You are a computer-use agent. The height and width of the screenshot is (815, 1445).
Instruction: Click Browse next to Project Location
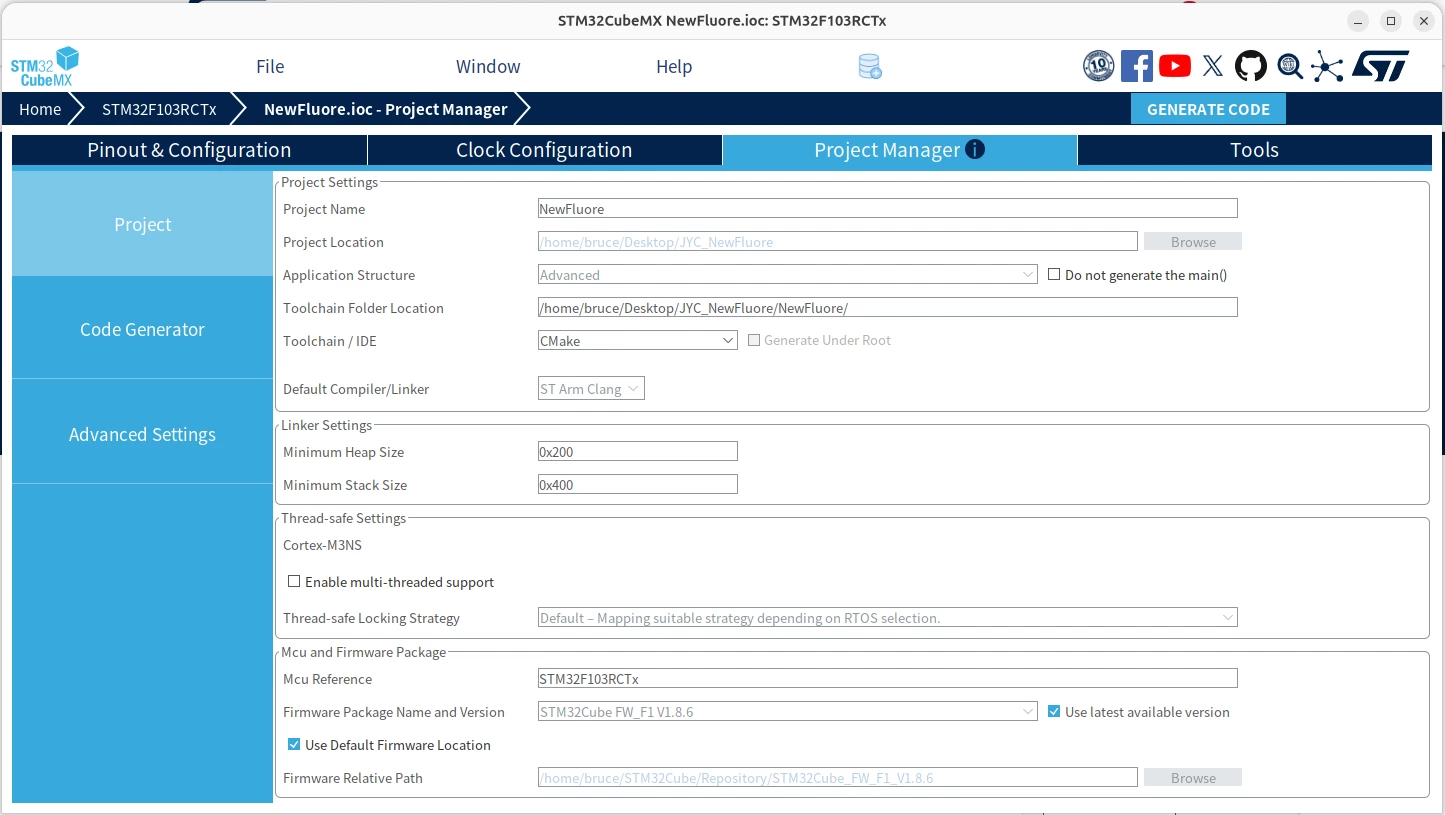(1193, 242)
